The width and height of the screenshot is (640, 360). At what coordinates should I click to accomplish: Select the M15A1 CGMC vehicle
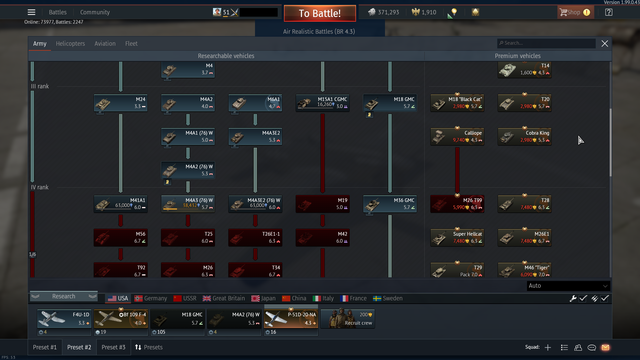(x=322, y=103)
